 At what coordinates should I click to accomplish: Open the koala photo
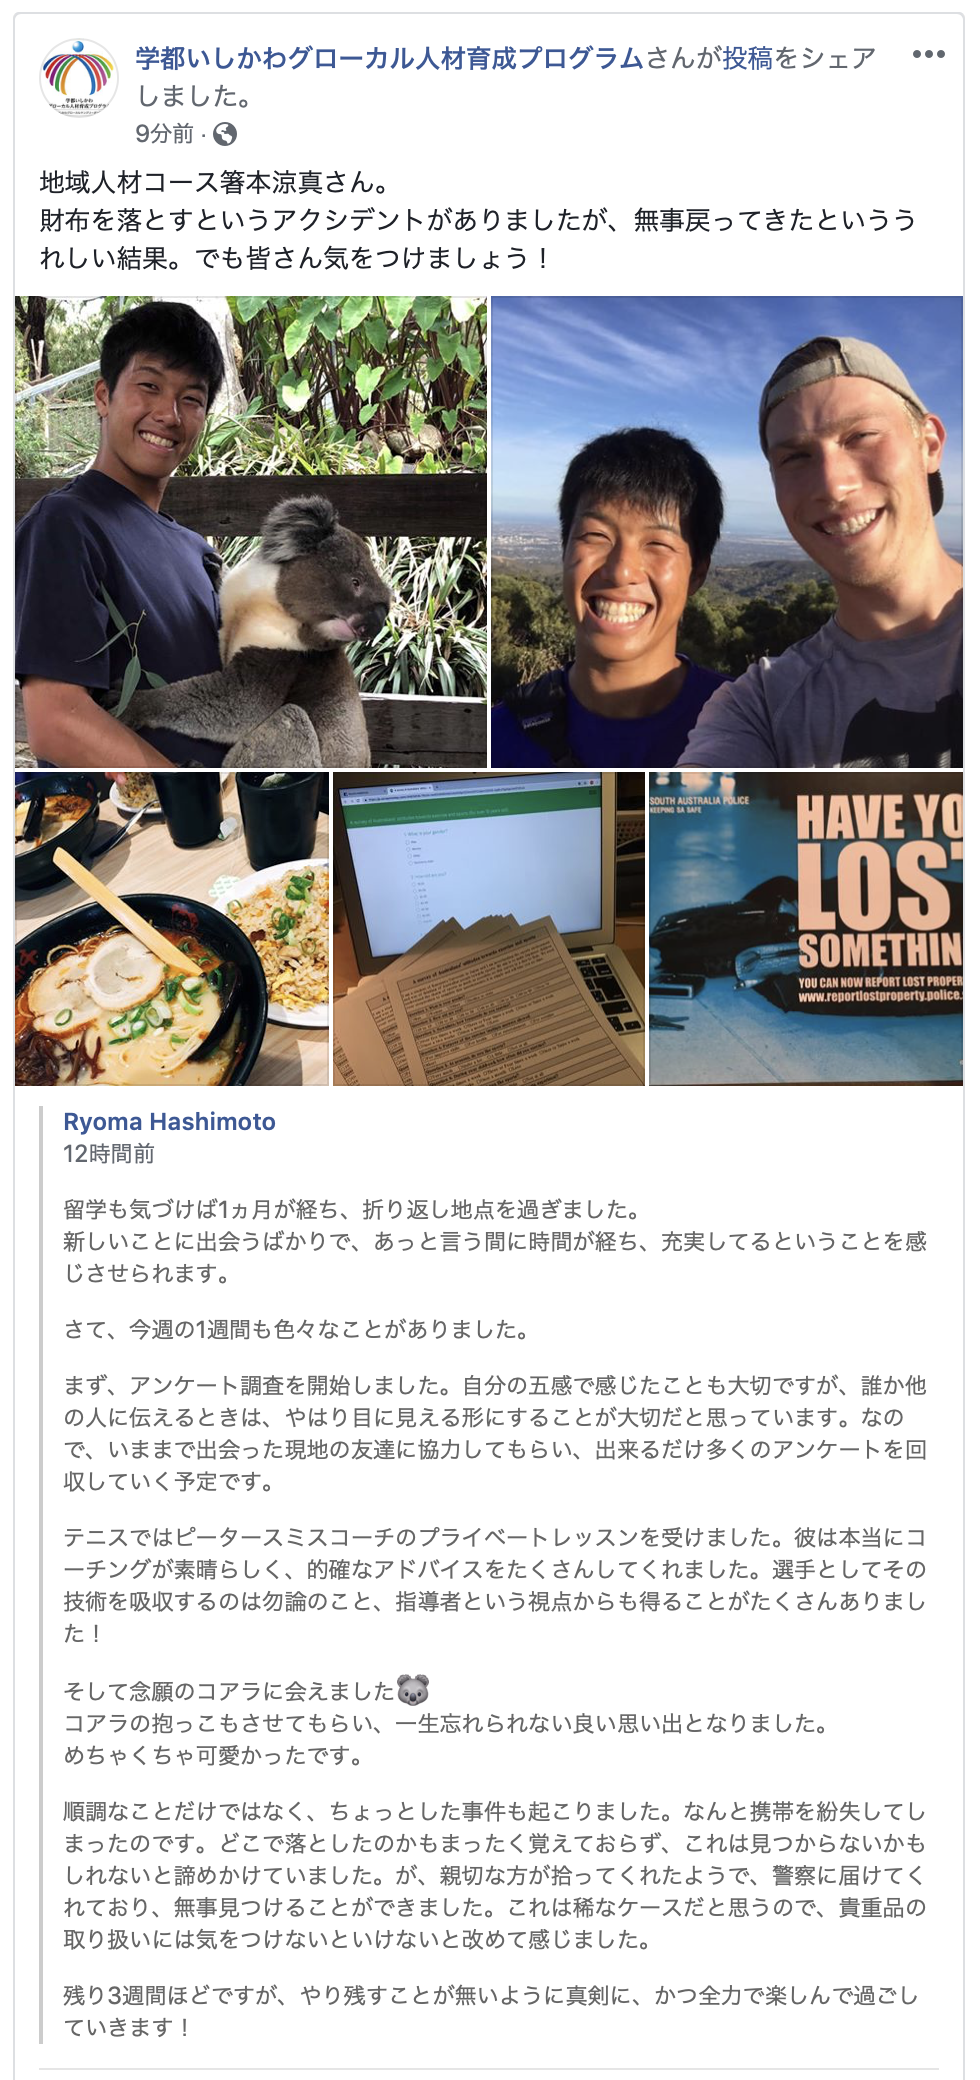pyautogui.click(x=251, y=532)
